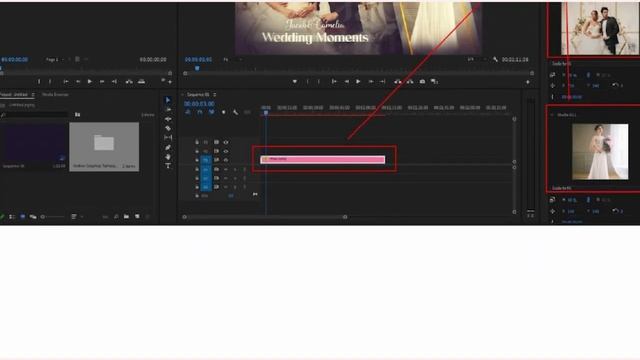640x360 pixels.
Task: Toggle V3 track output eye
Action: [x=226, y=142]
